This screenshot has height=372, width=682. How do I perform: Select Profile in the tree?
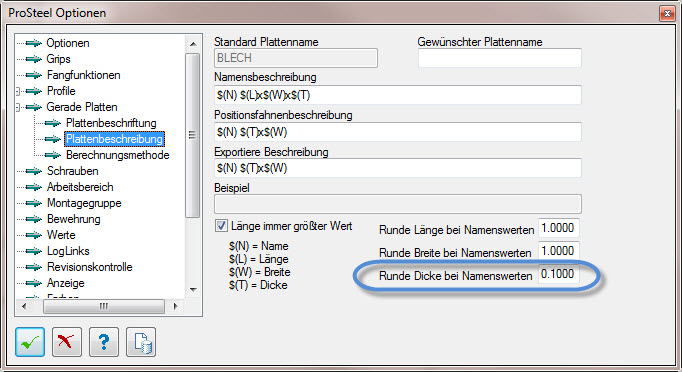point(61,91)
